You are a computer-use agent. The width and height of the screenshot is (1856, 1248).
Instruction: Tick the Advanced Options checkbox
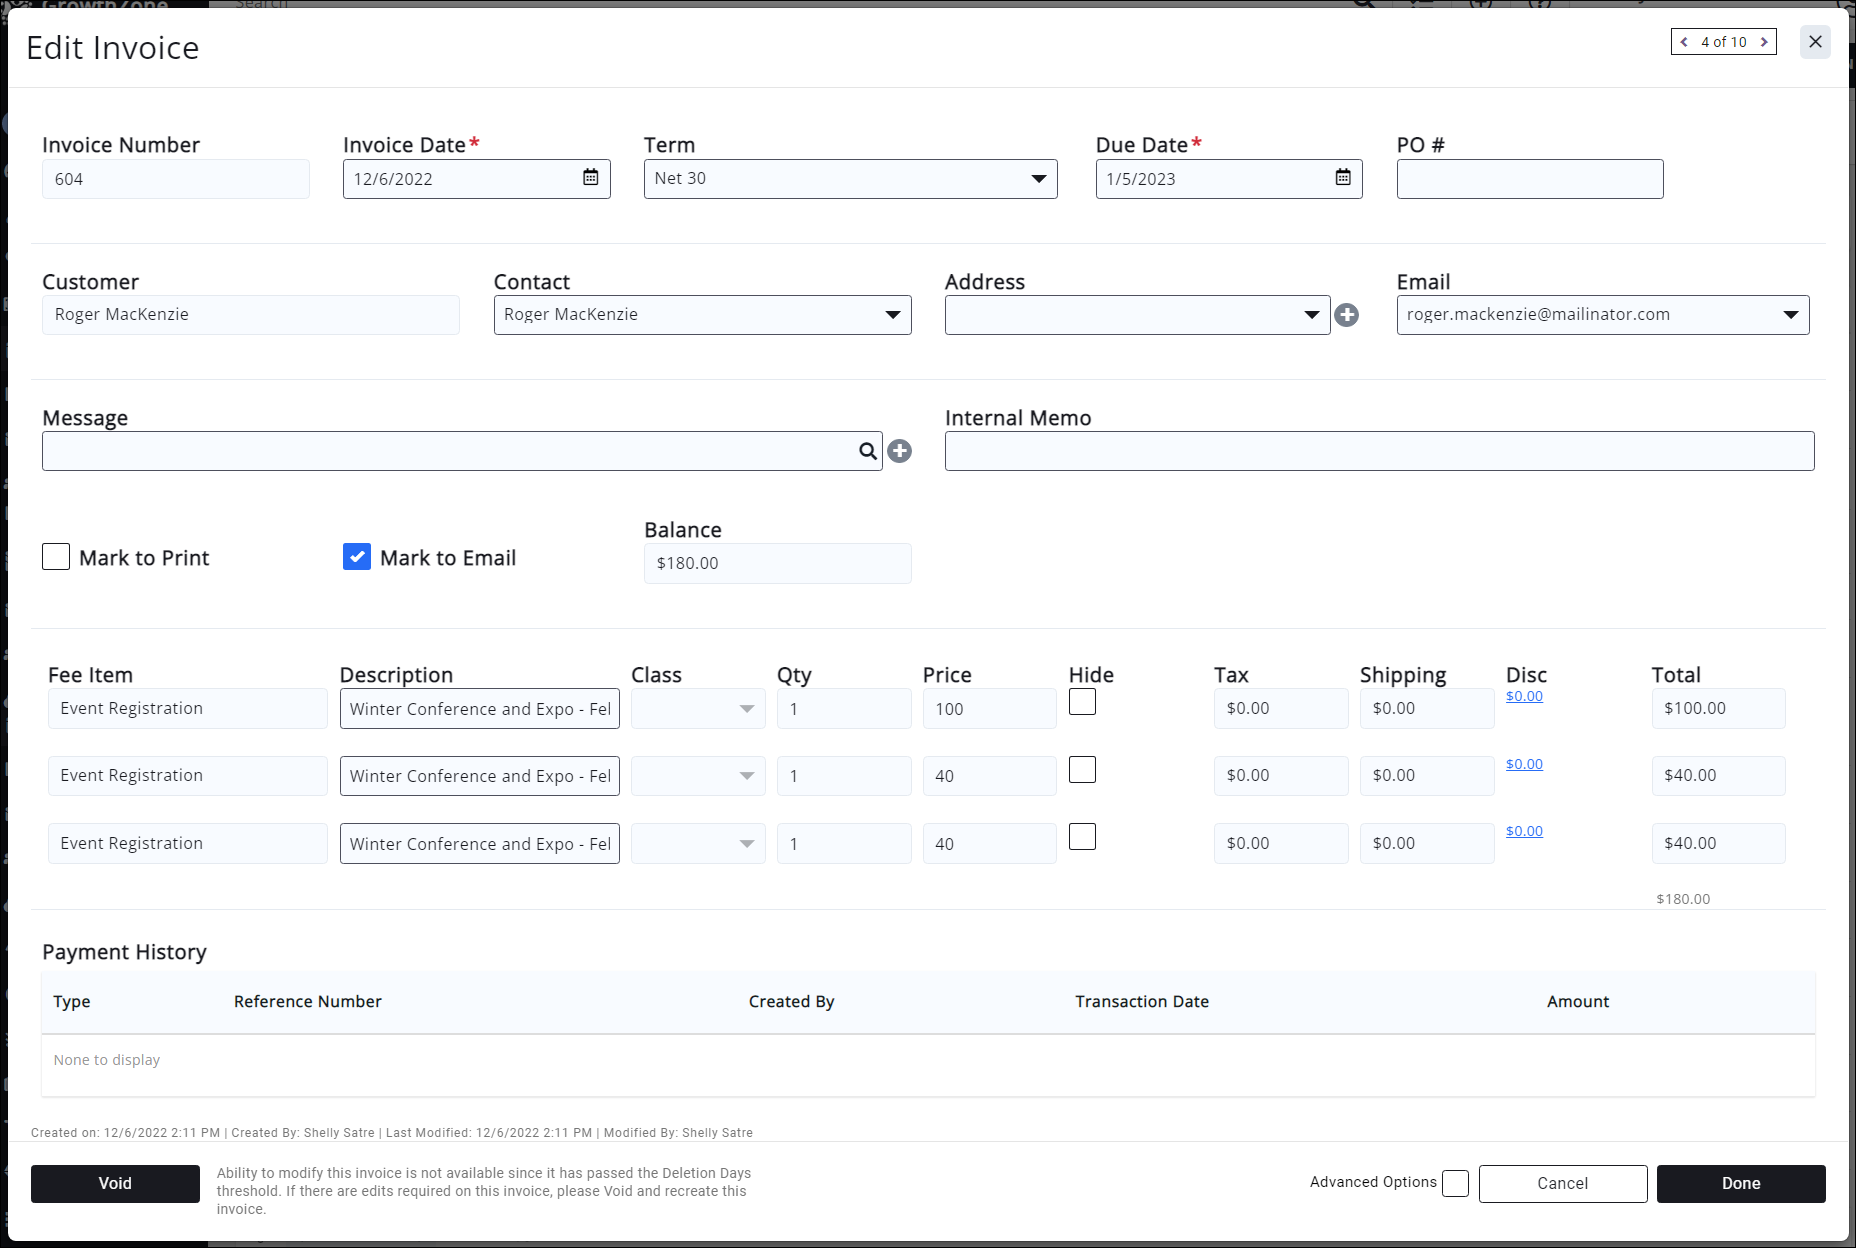(1455, 1183)
